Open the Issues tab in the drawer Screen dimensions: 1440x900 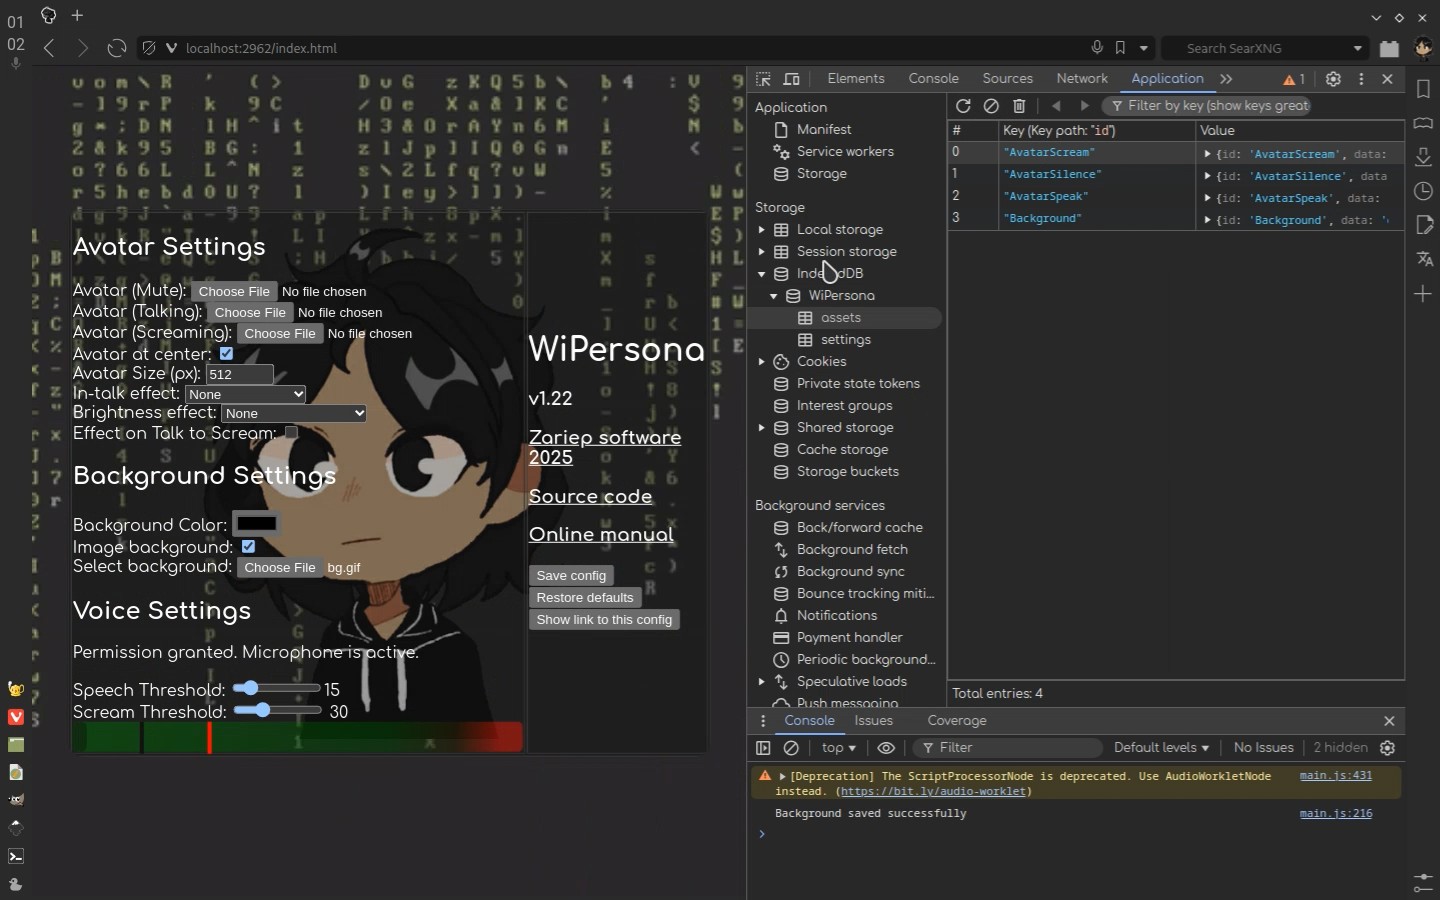(873, 721)
